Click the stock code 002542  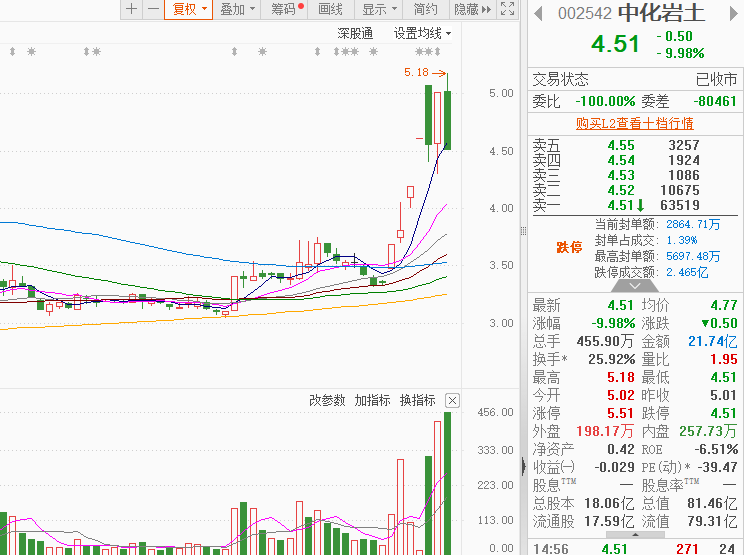coord(585,14)
